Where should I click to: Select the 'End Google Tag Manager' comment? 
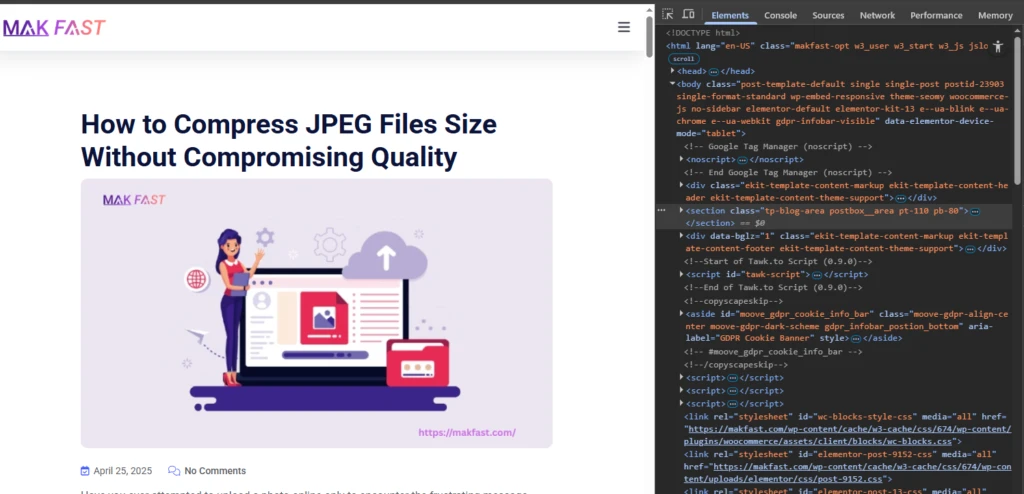[788, 173]
